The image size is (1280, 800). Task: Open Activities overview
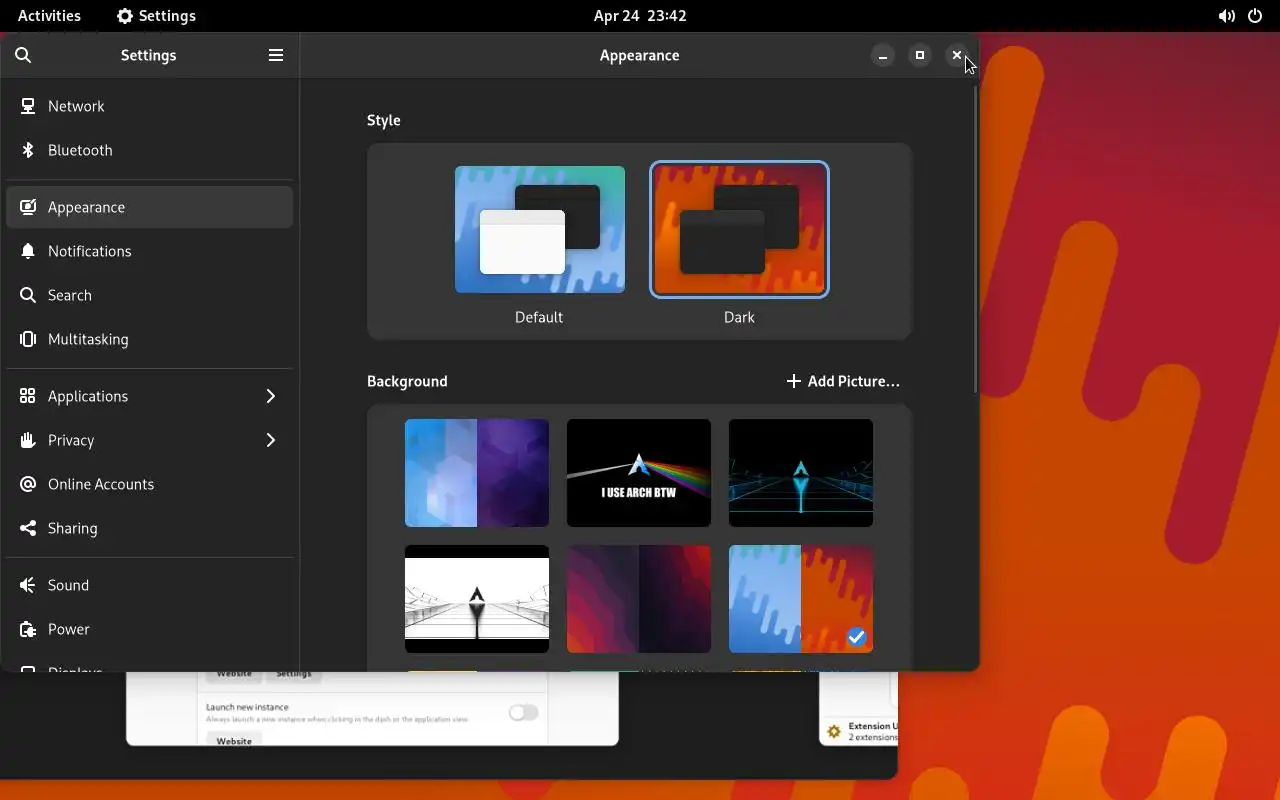click(x=49, y=16)
